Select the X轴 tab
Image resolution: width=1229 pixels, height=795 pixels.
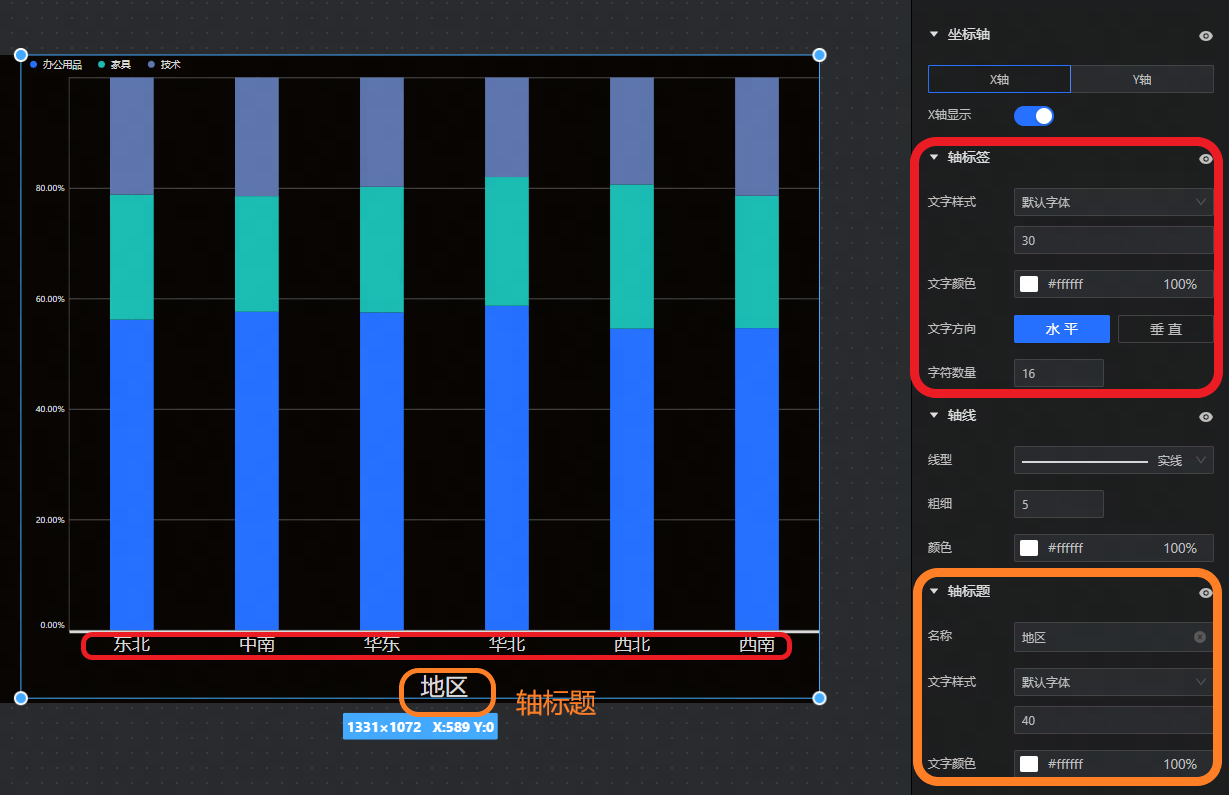click(999, 79)
